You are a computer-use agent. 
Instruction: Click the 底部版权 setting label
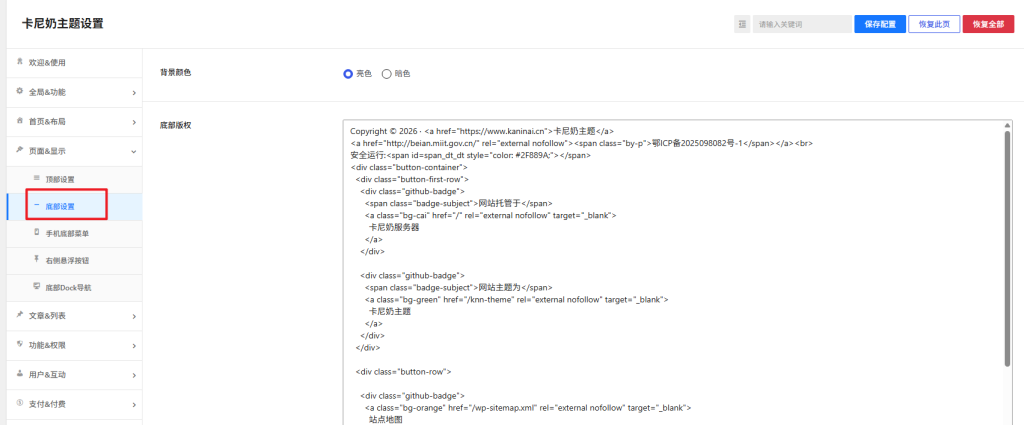pos(176,125)
